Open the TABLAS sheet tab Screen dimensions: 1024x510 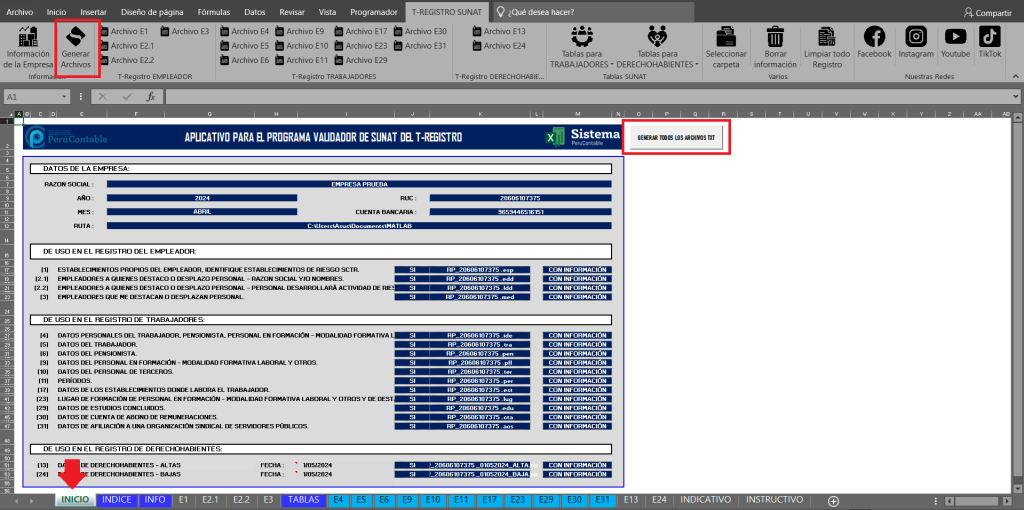pyautogui.click(x=304, y=500)
